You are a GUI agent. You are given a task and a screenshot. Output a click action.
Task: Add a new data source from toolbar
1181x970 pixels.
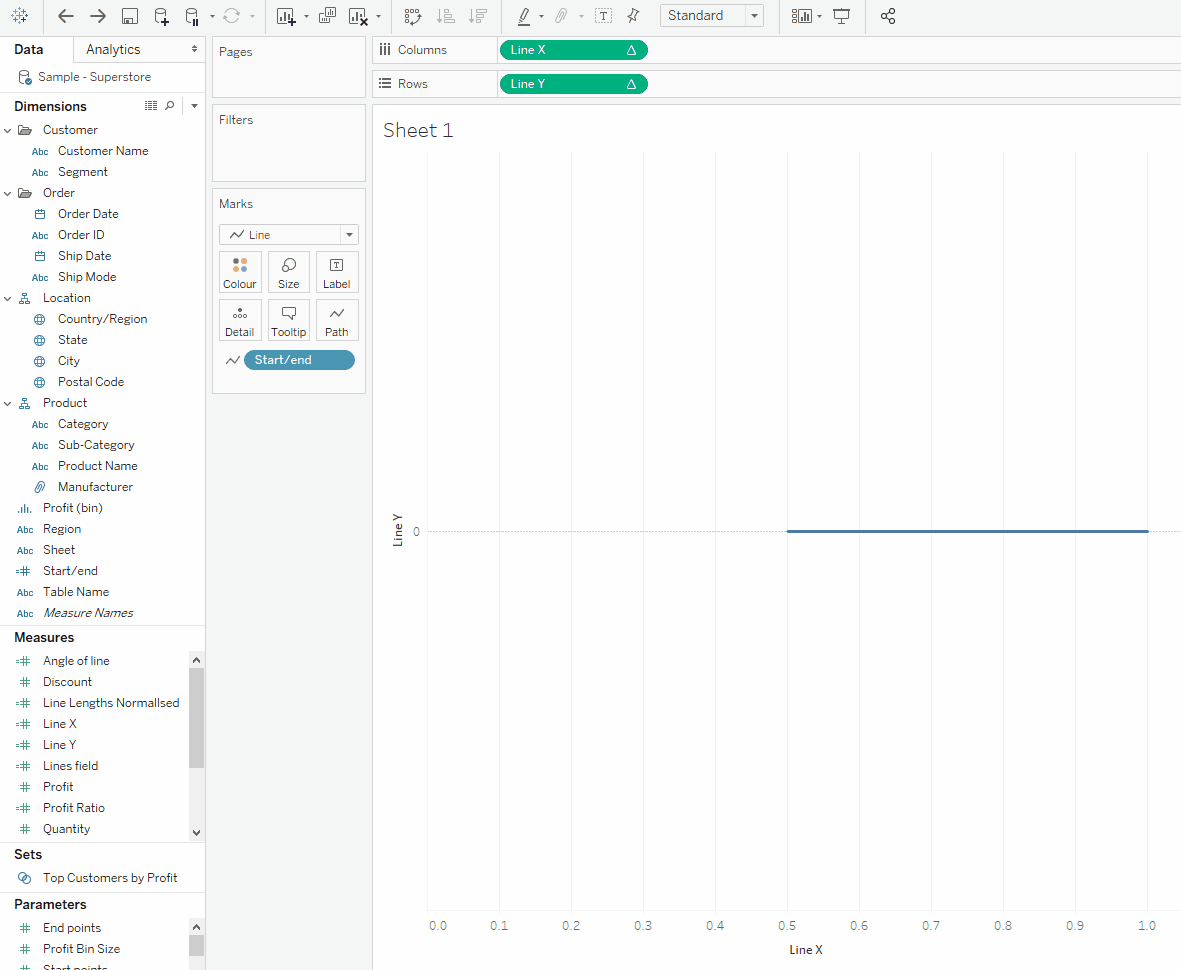[161, 16]
